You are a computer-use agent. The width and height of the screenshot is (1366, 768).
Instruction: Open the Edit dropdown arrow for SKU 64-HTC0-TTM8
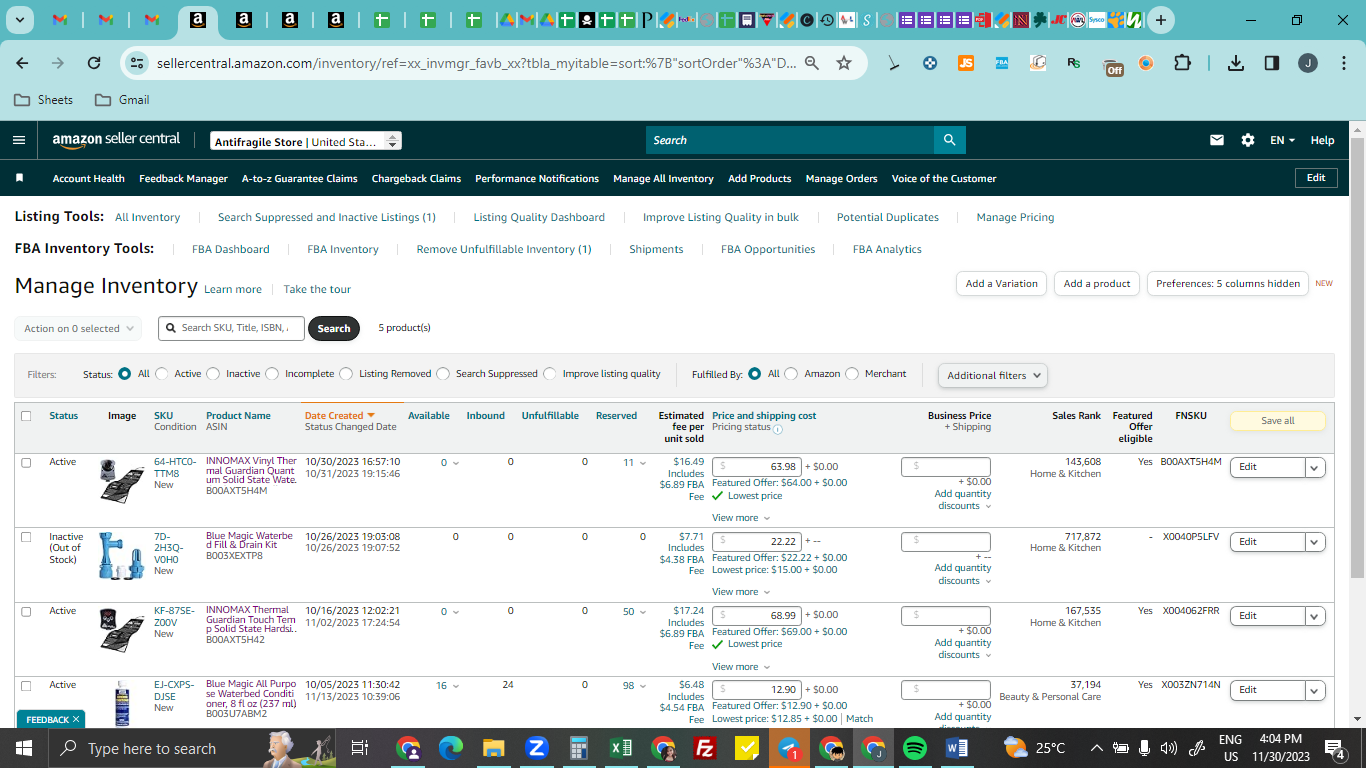(1315, 467)
